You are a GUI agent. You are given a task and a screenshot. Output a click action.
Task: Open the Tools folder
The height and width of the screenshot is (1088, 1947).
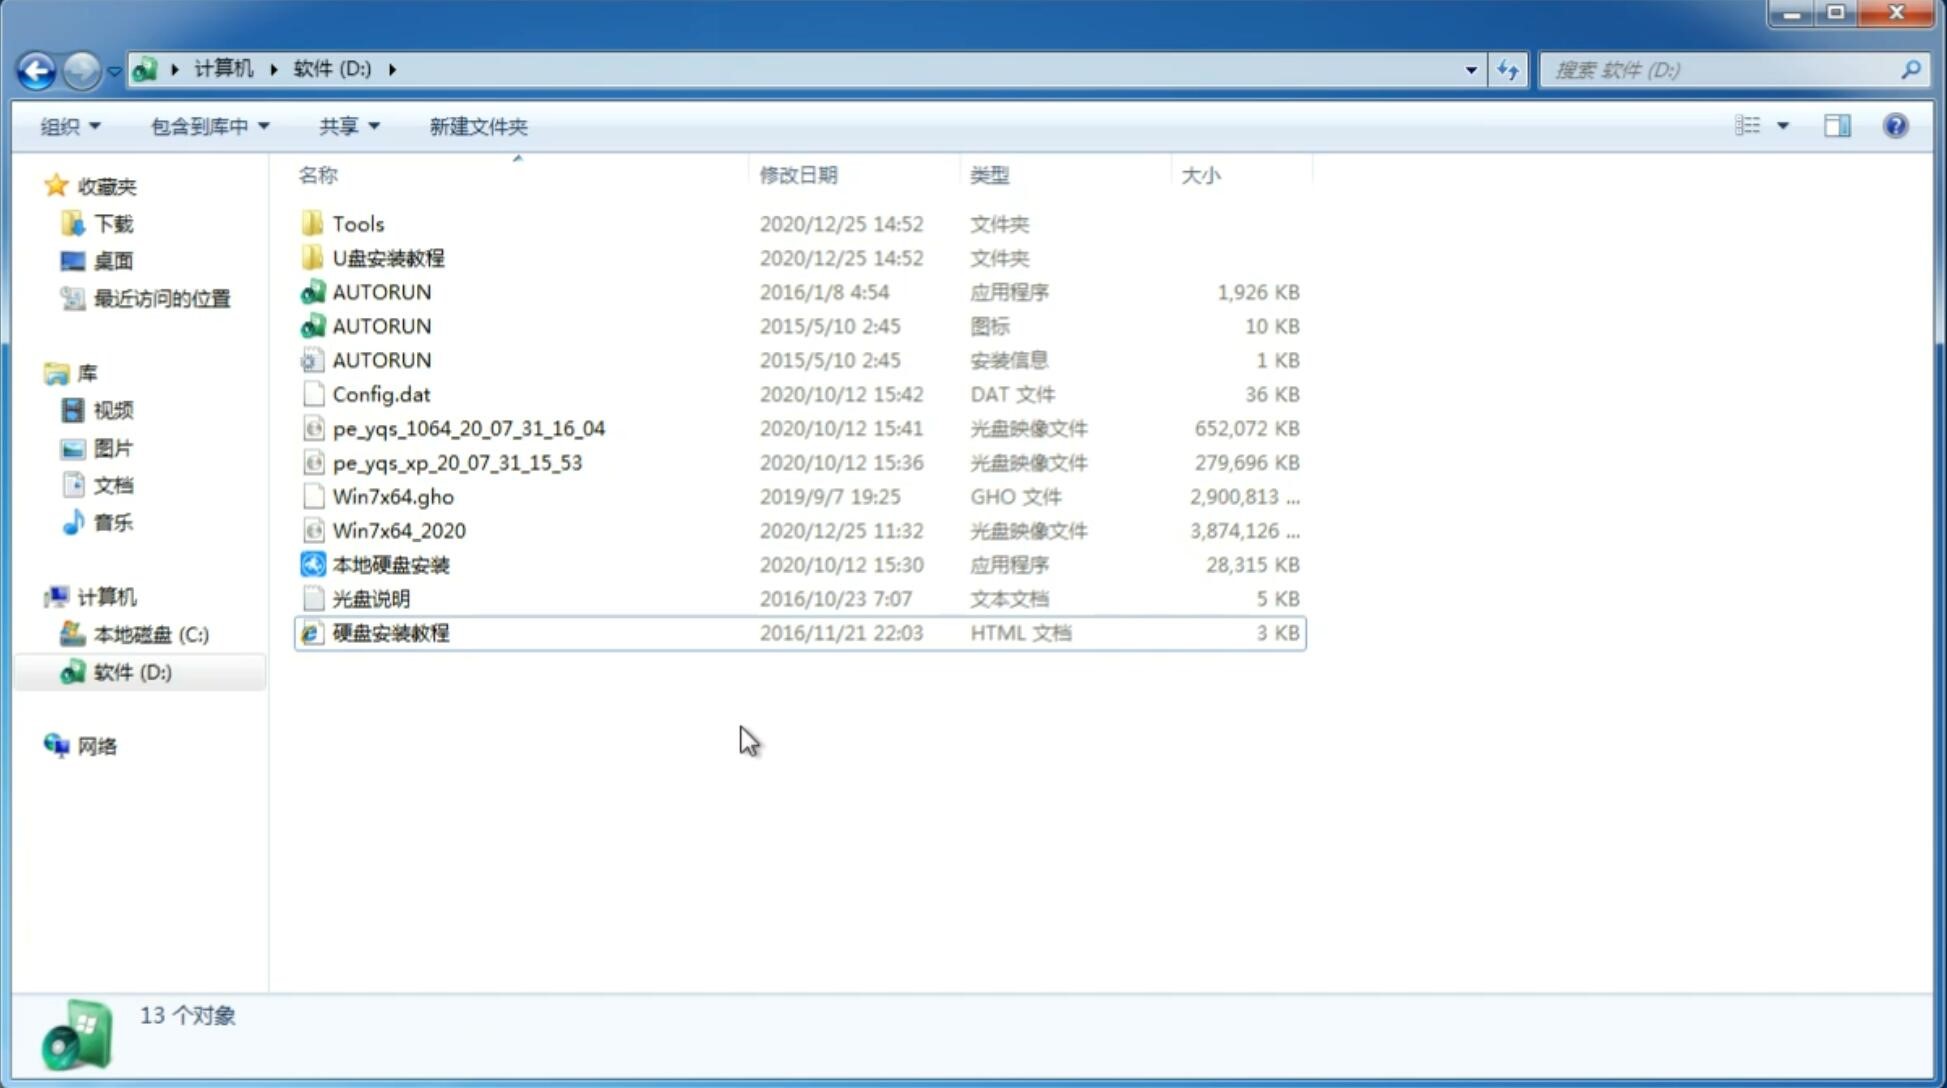tap(357, 223)
